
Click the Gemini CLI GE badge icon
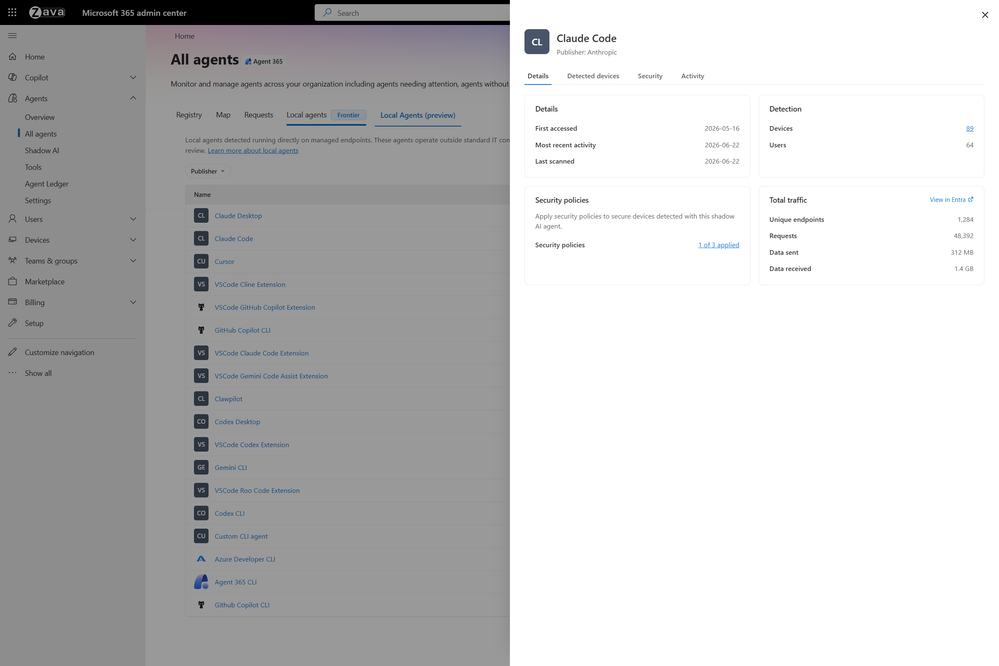[x=201, y=467]
